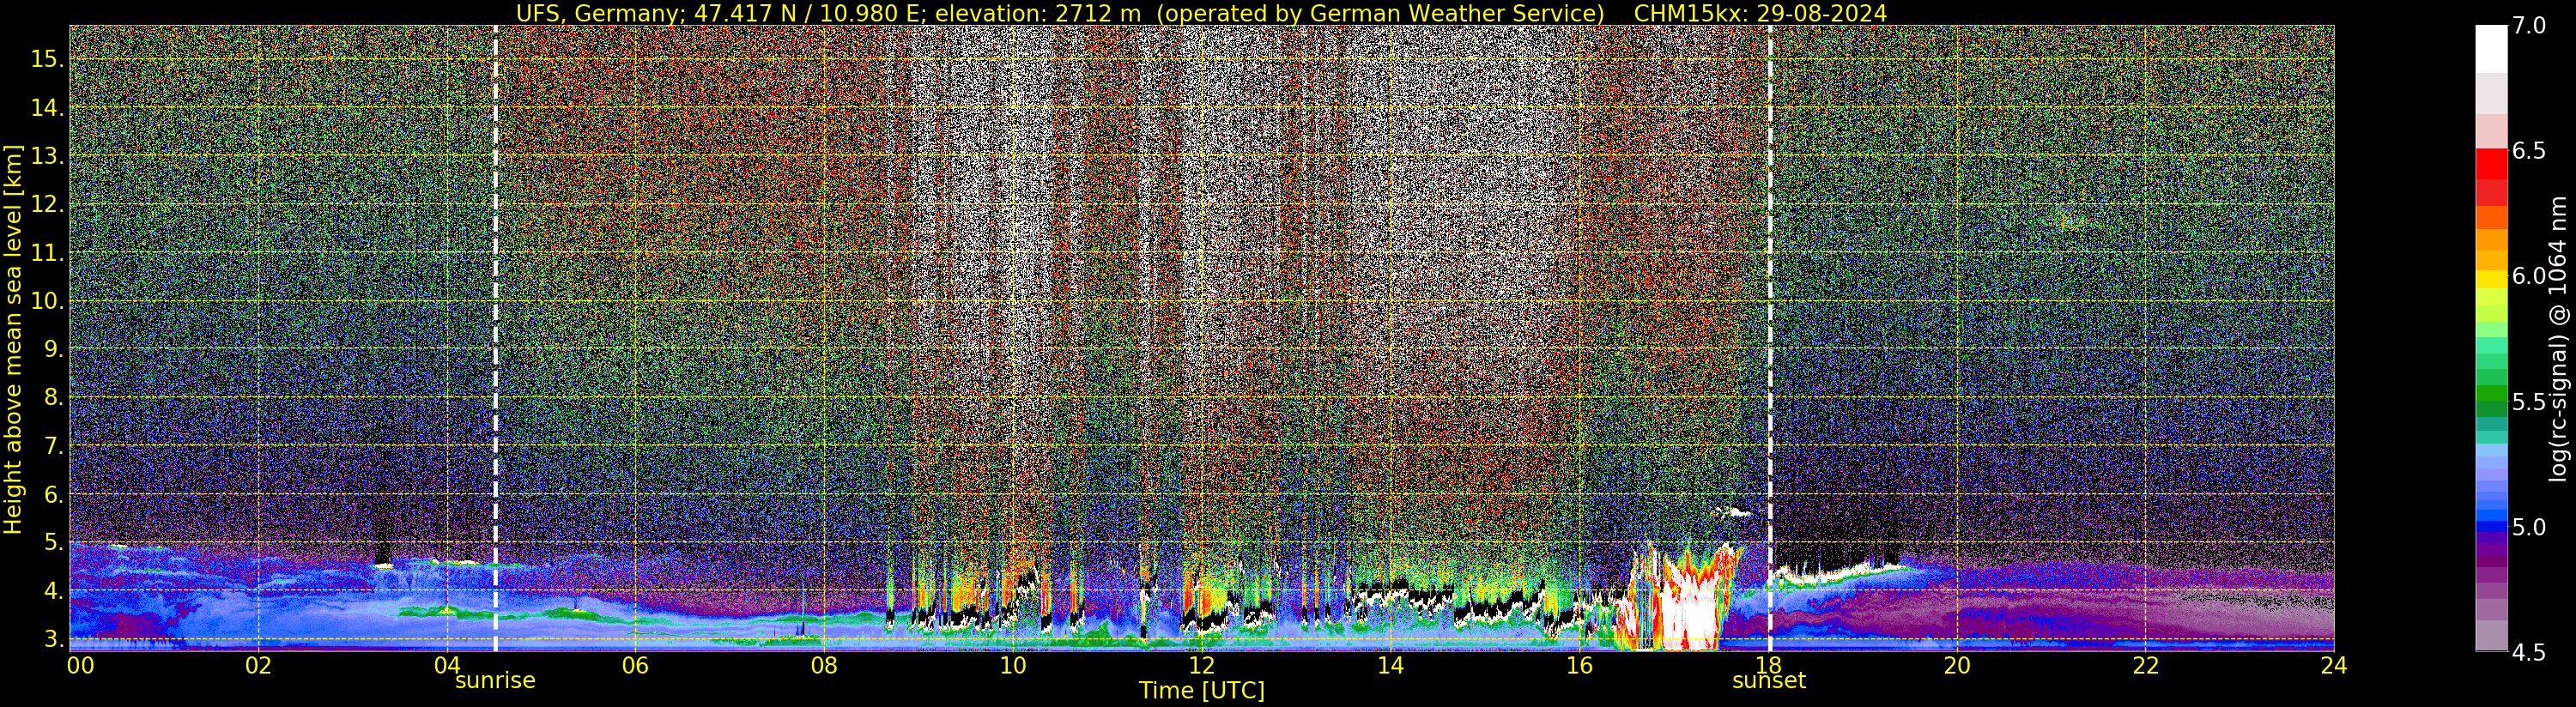Click the height axis tick '11.'

(47, 253)
